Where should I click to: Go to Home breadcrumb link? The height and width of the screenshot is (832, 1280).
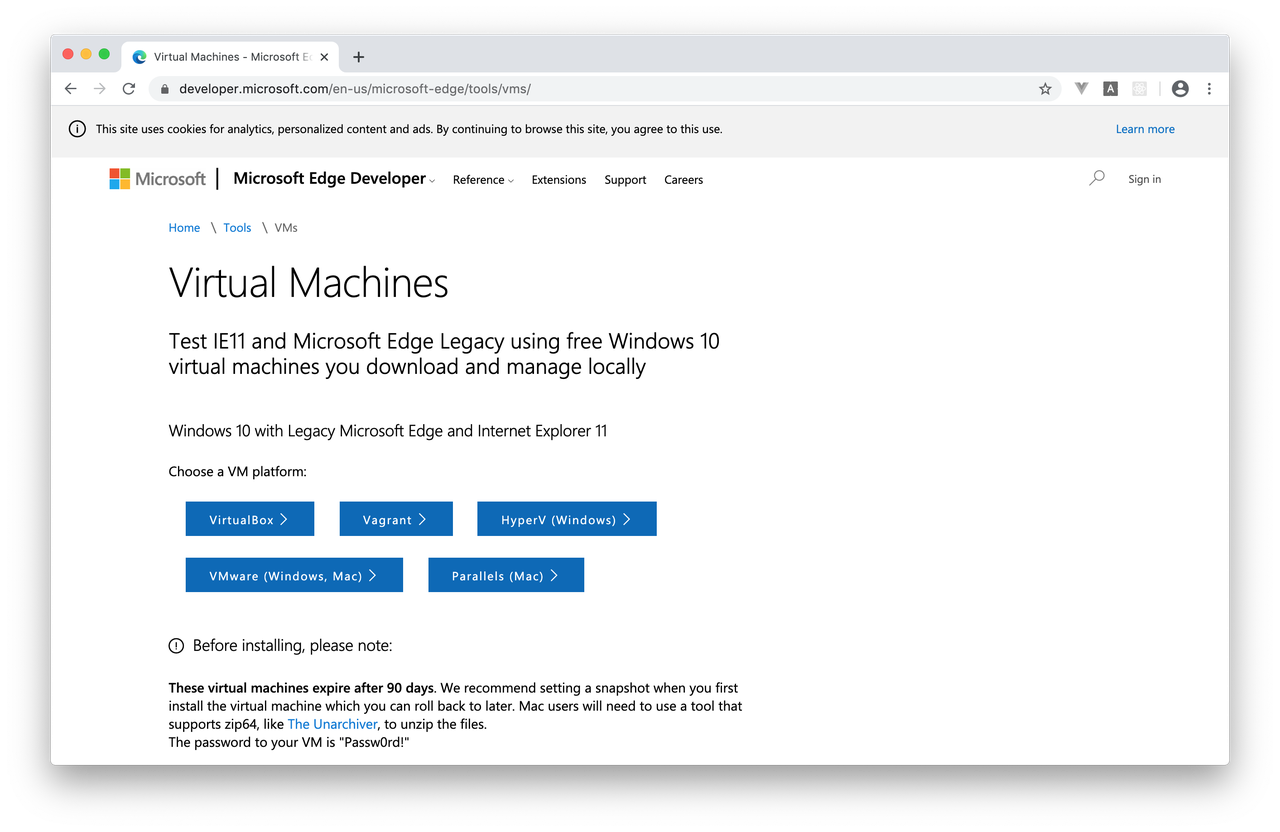point(184,228)
